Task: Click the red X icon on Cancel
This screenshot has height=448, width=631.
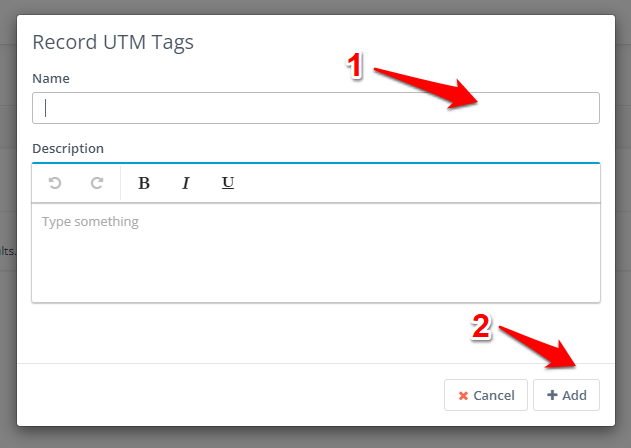Action: [x=463, y=396]
